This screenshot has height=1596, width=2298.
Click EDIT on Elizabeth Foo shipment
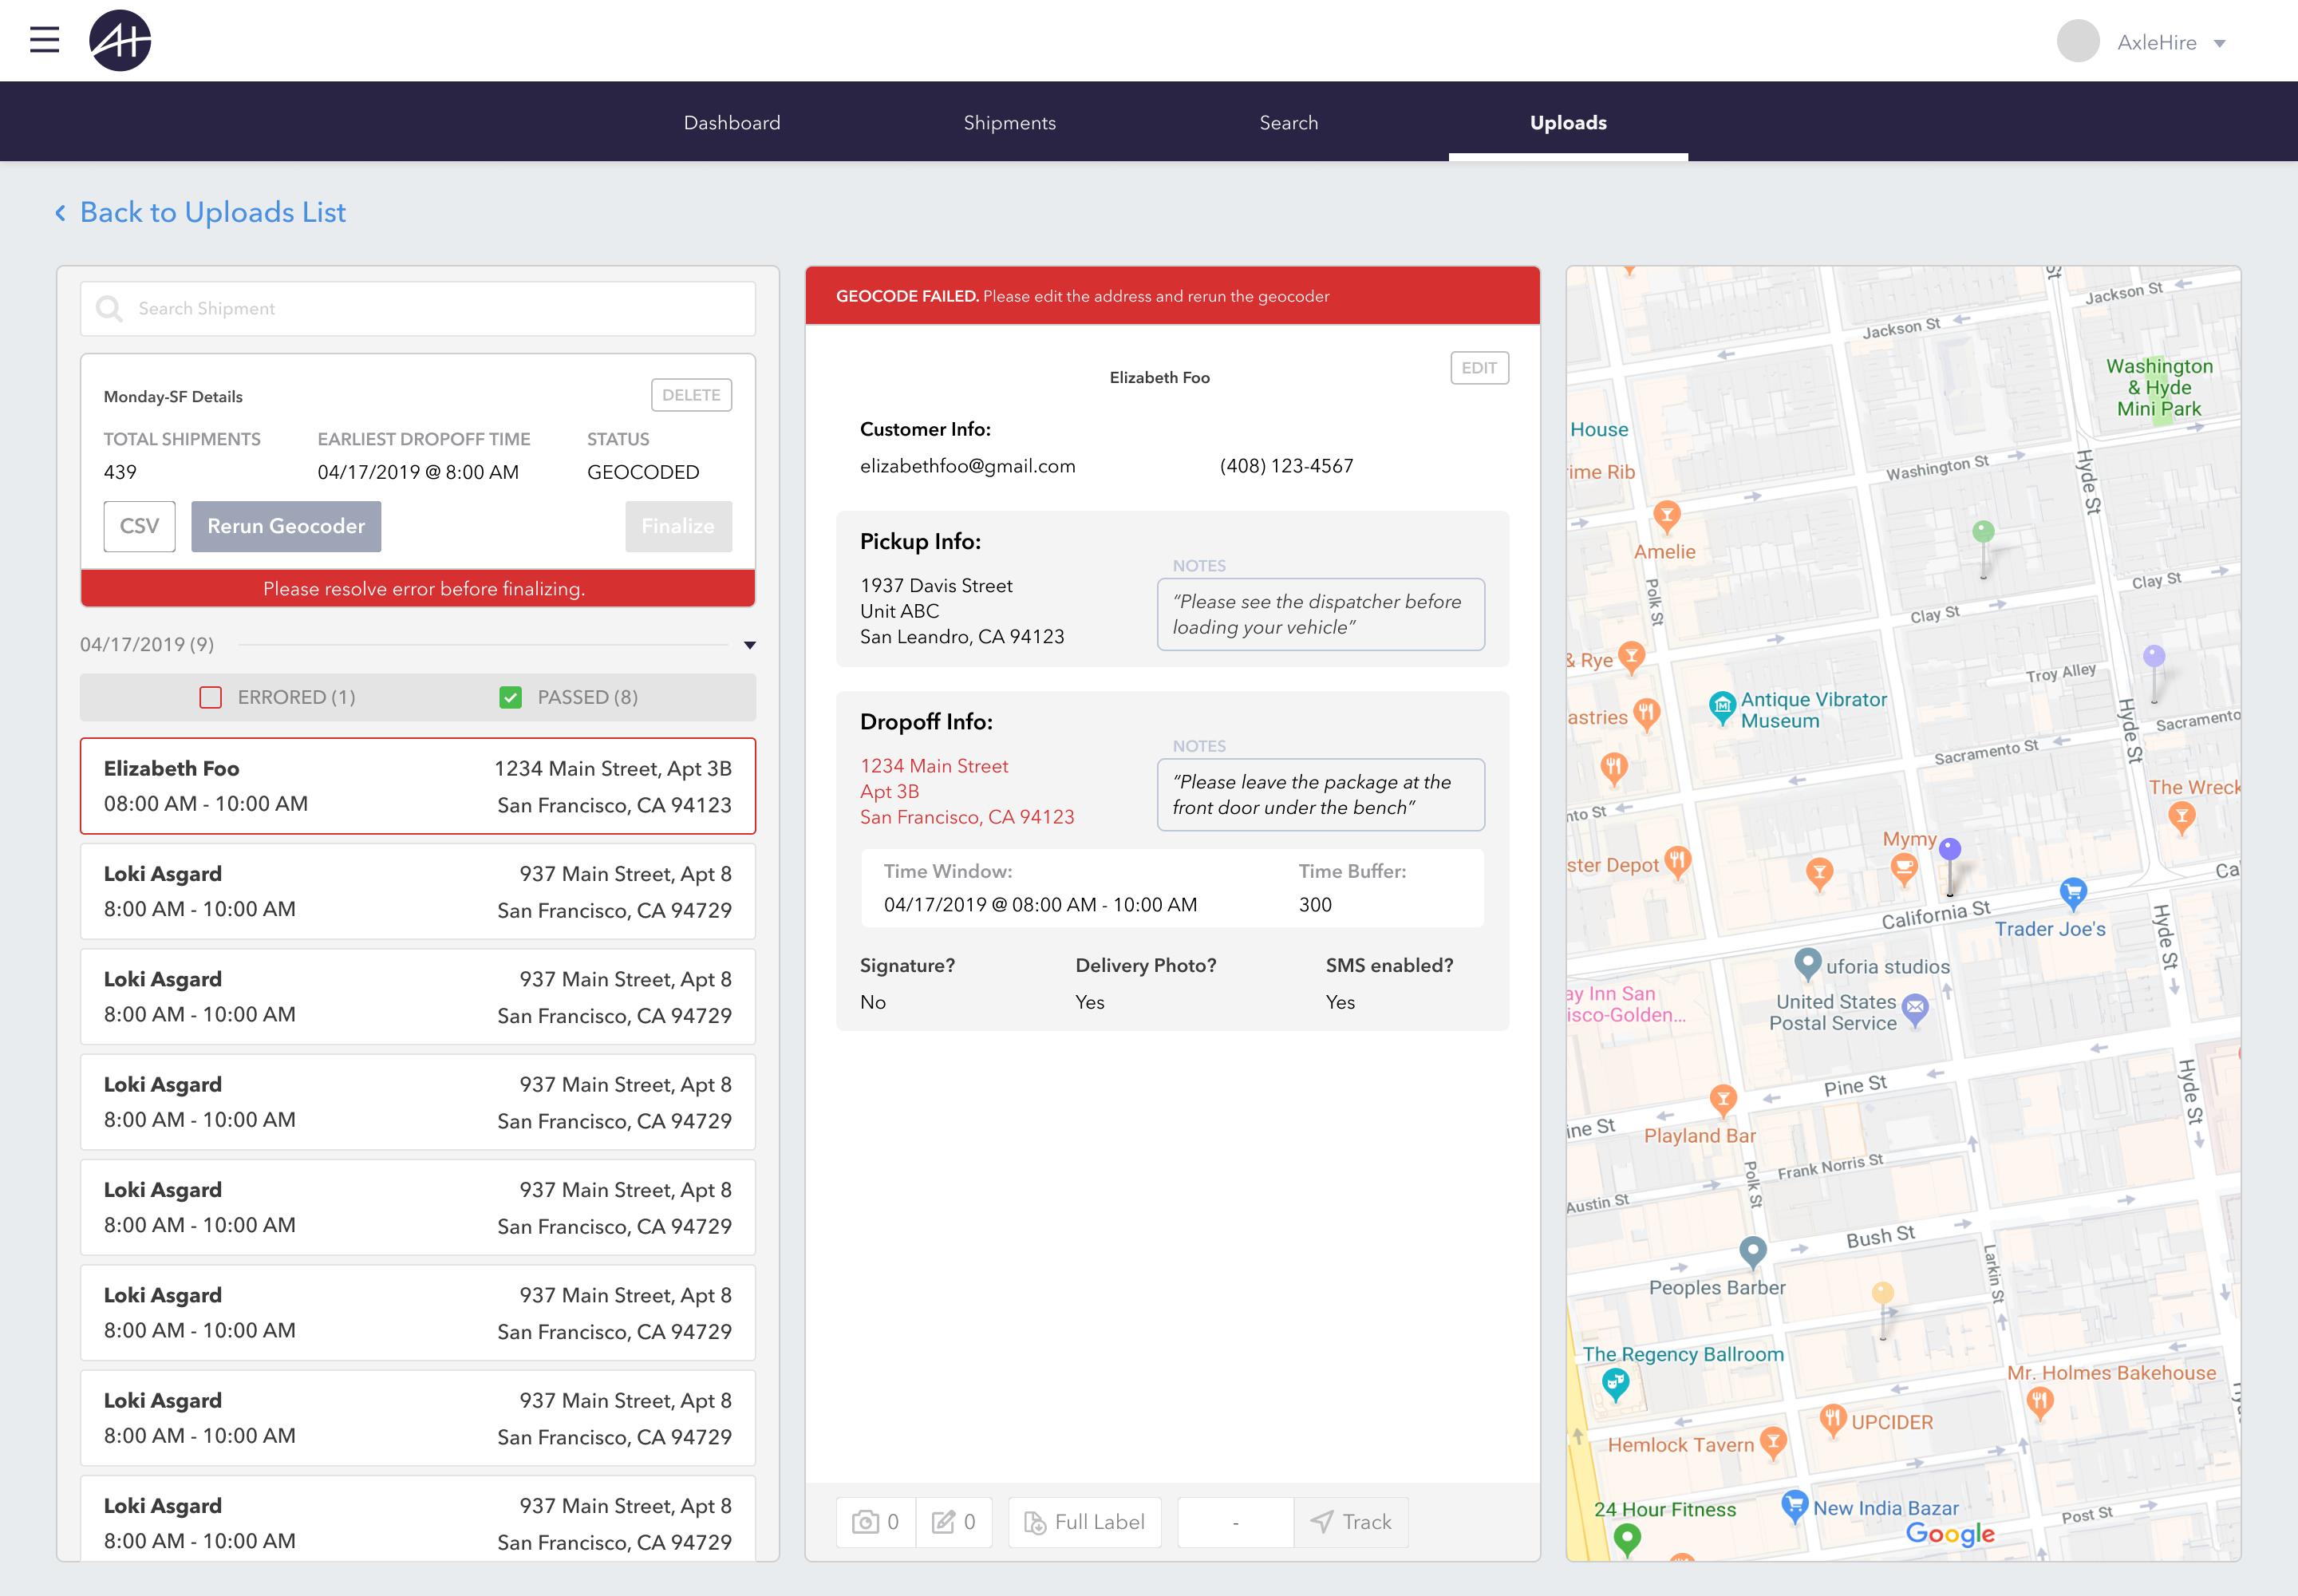click(1478, 368)
